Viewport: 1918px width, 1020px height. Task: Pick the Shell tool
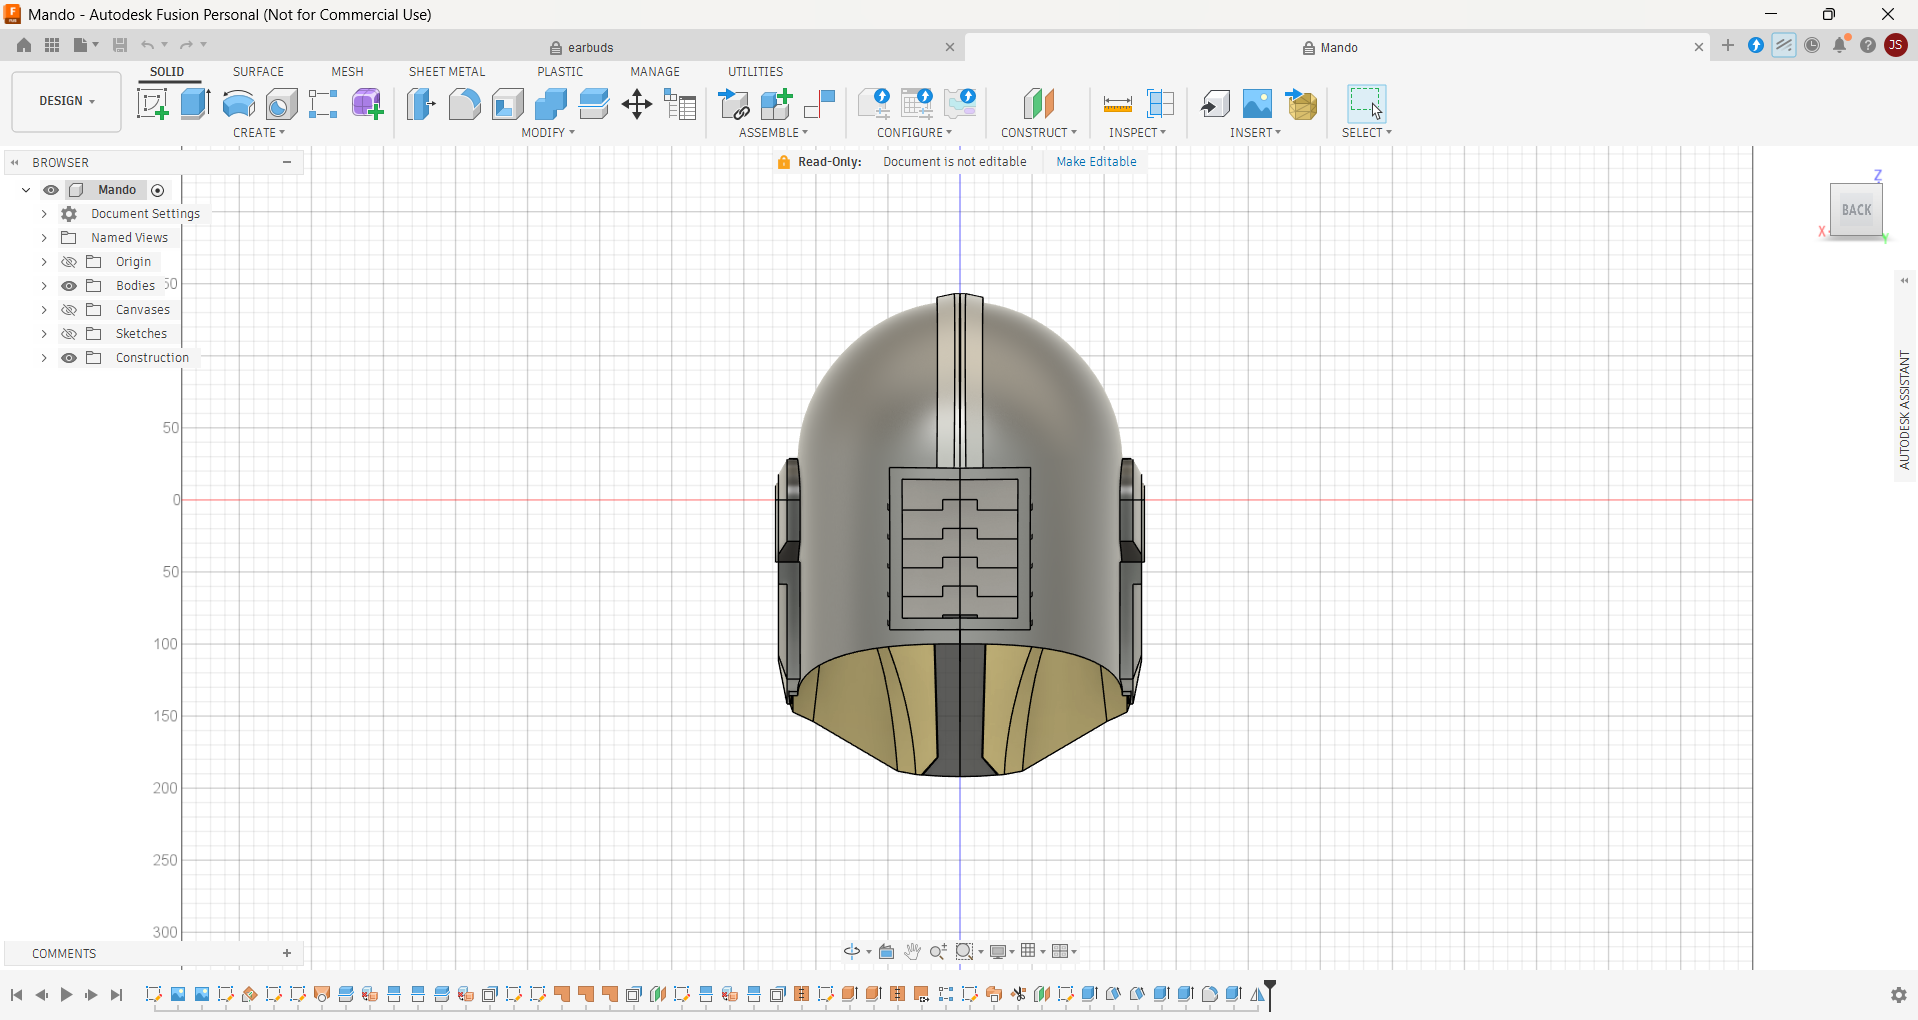[x=507, y=104]
